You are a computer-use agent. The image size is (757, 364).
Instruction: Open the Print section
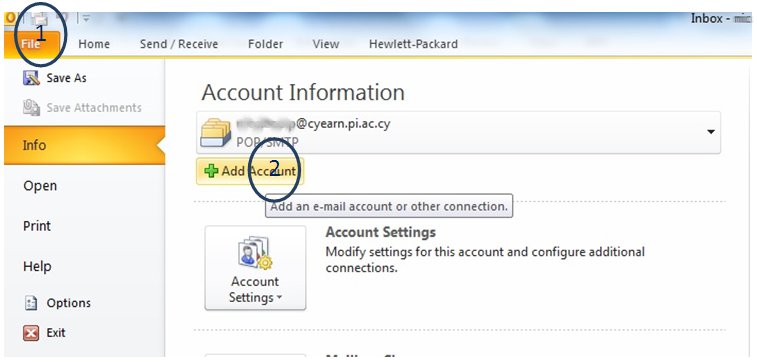pyautogui.click(x=37, y=225)
